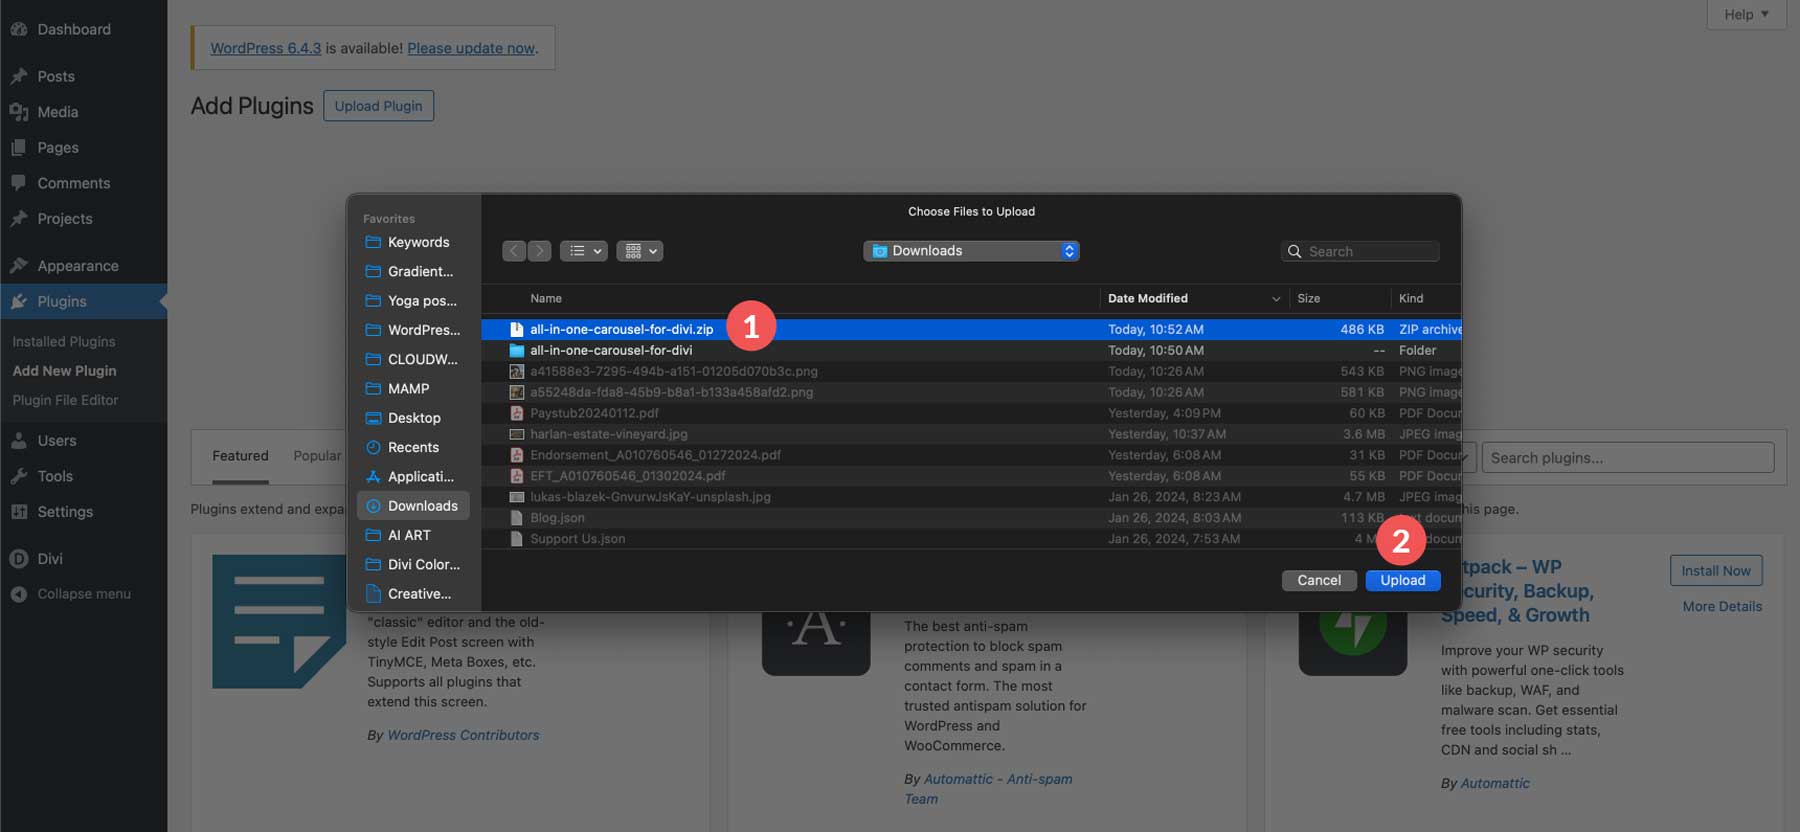The image size is (1800, 832).
Task: Click the Classic Editor plugin thumbnail
Action: (279, 621)
